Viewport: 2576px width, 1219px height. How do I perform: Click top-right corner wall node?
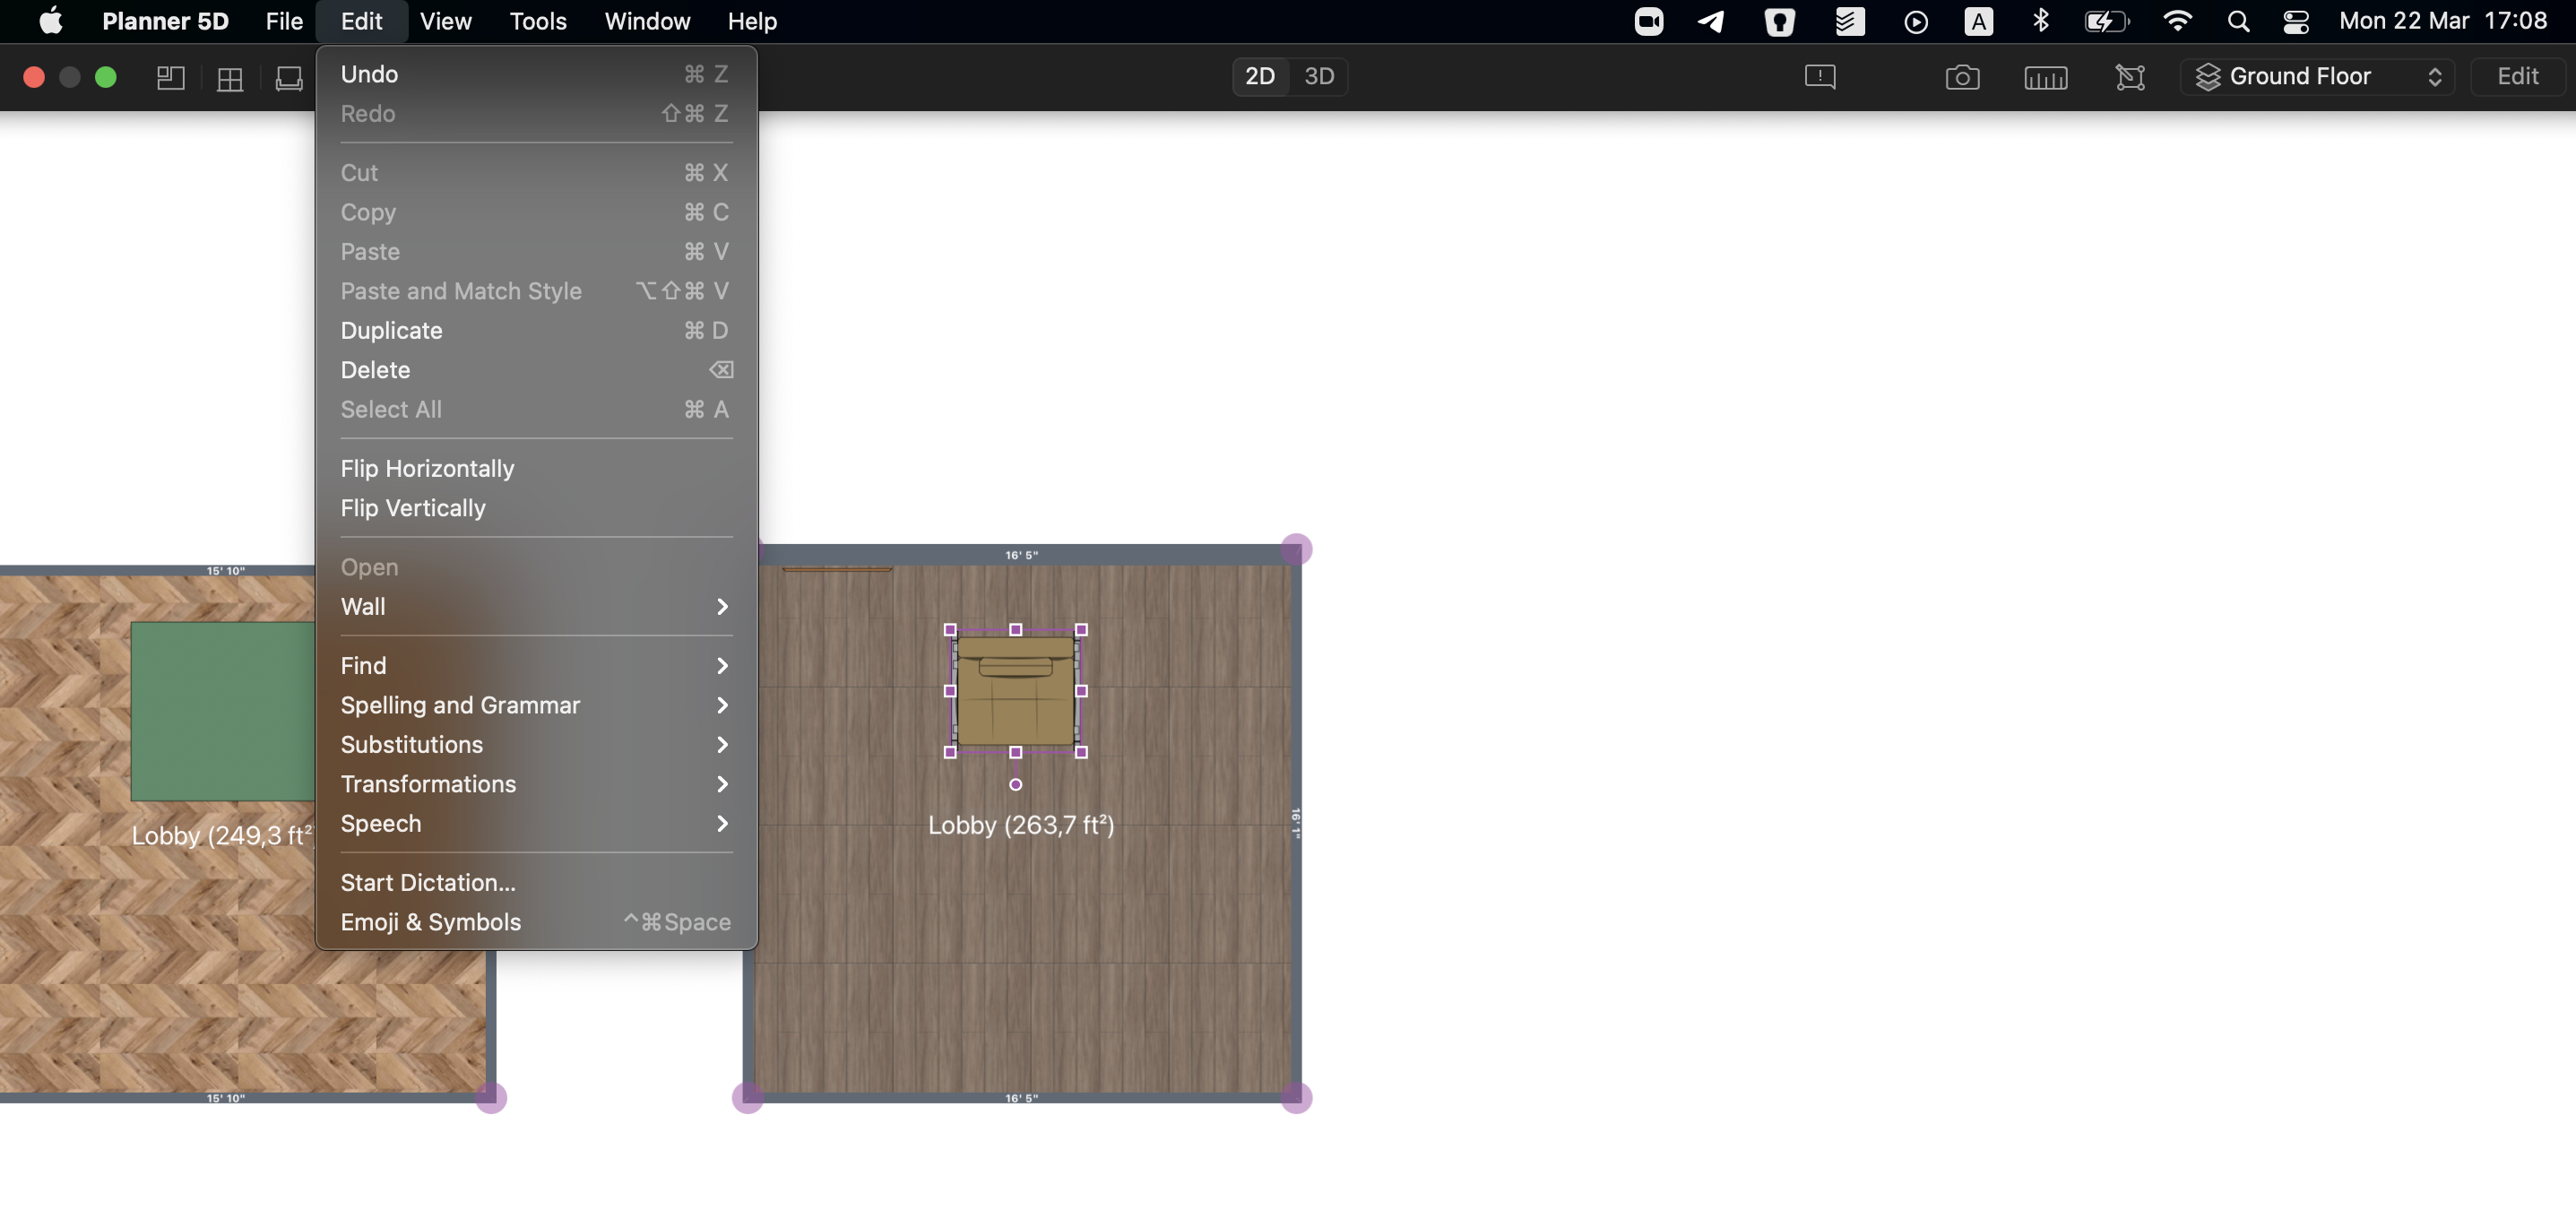click(x=1296, y=549)
